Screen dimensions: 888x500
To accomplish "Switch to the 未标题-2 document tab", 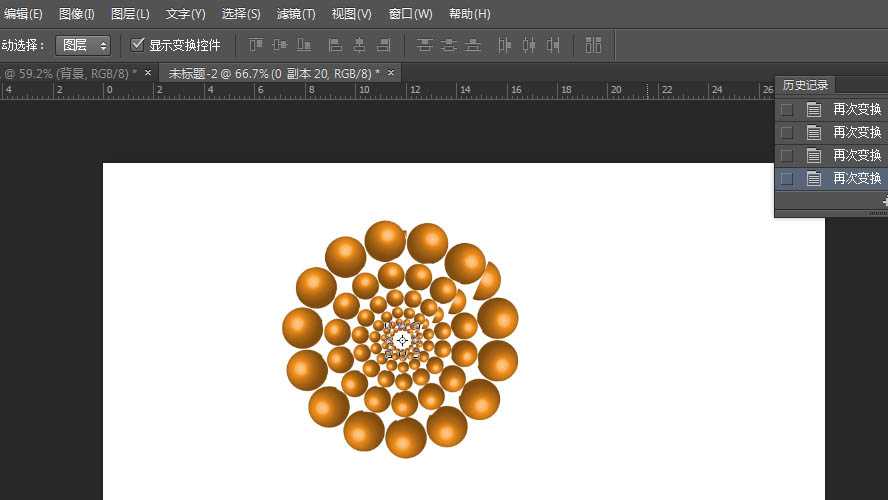I will coord(273,73).
